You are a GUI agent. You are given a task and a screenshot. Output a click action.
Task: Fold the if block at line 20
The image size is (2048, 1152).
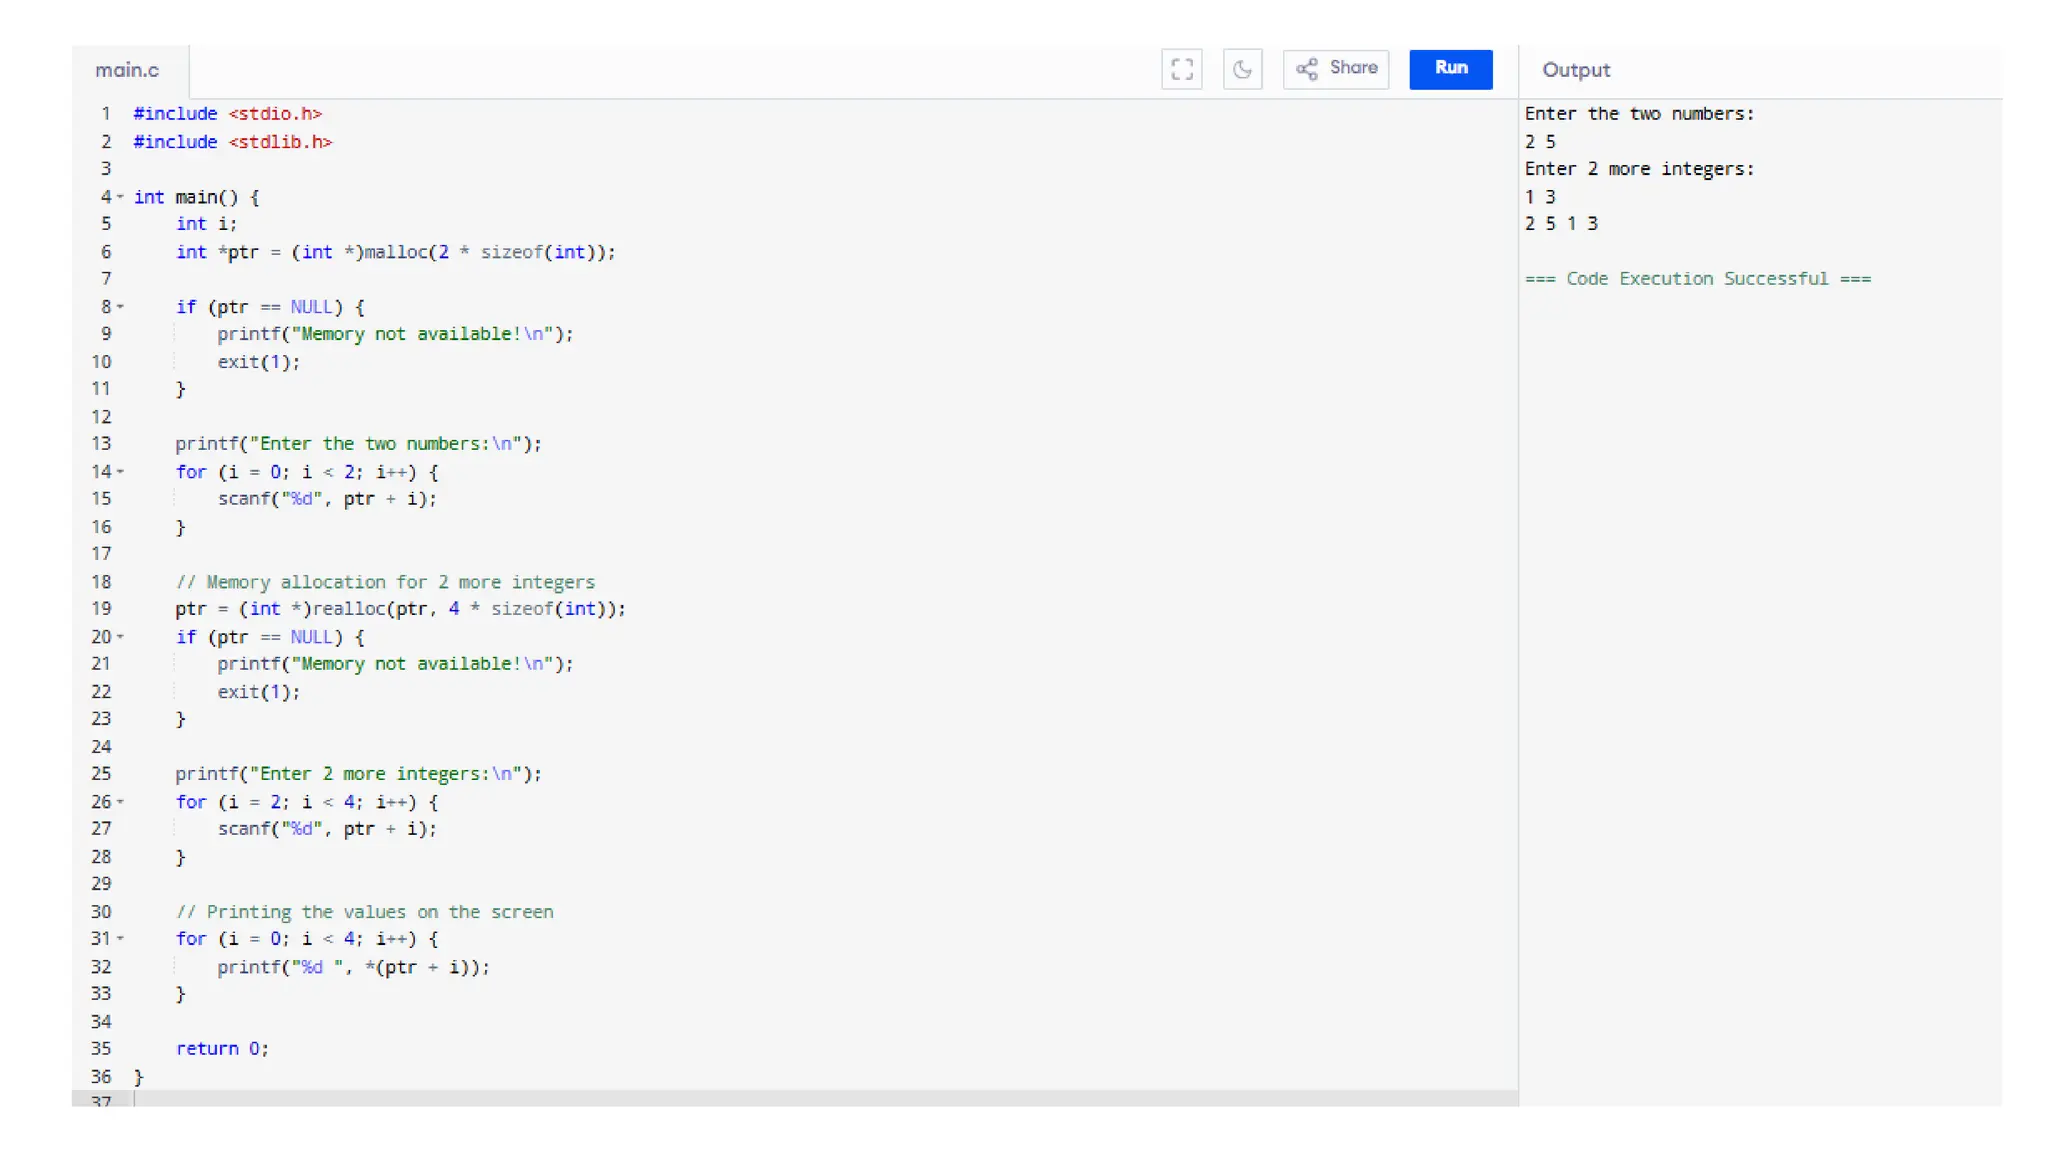click(x=120, y=637)
